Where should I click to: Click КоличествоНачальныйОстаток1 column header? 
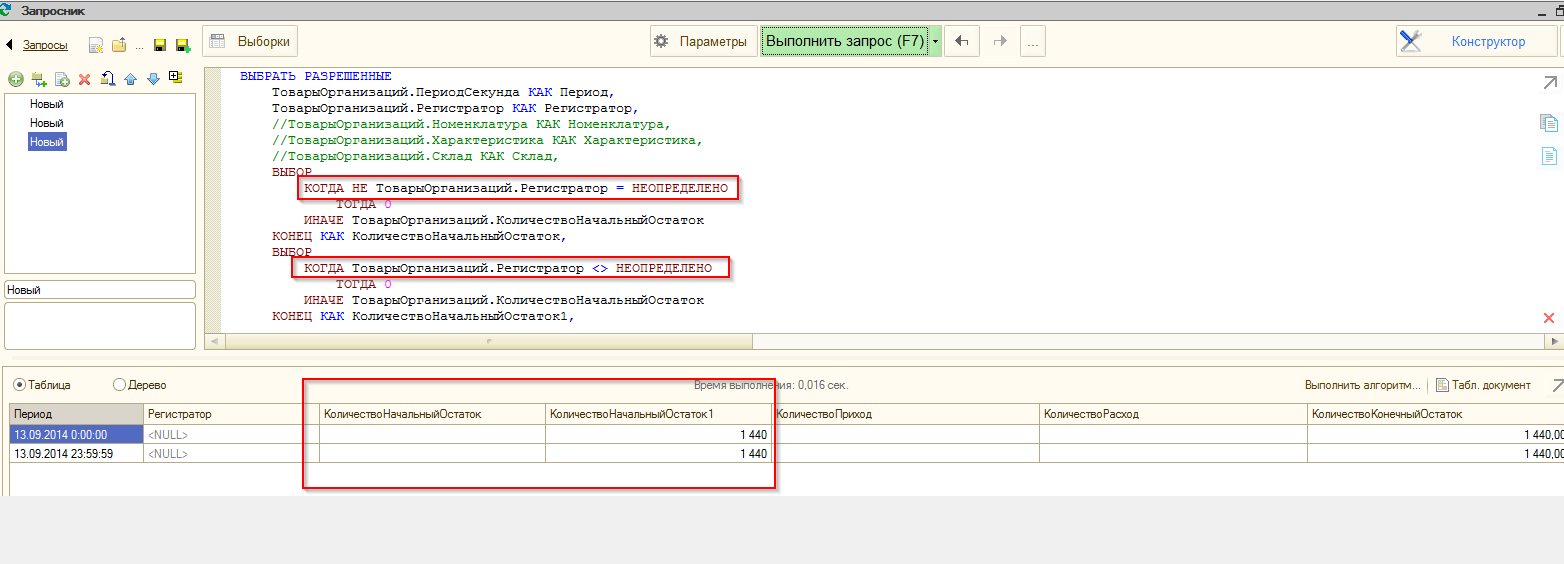tap(659, 414)
